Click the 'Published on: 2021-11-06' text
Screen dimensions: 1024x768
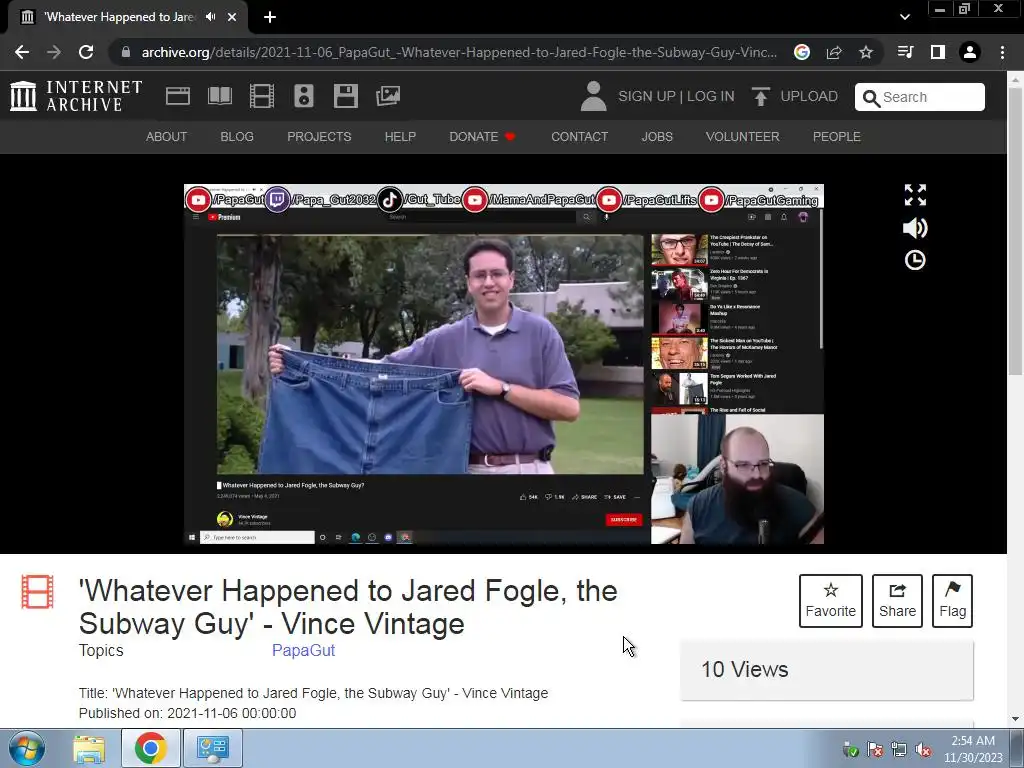point(187,713)
